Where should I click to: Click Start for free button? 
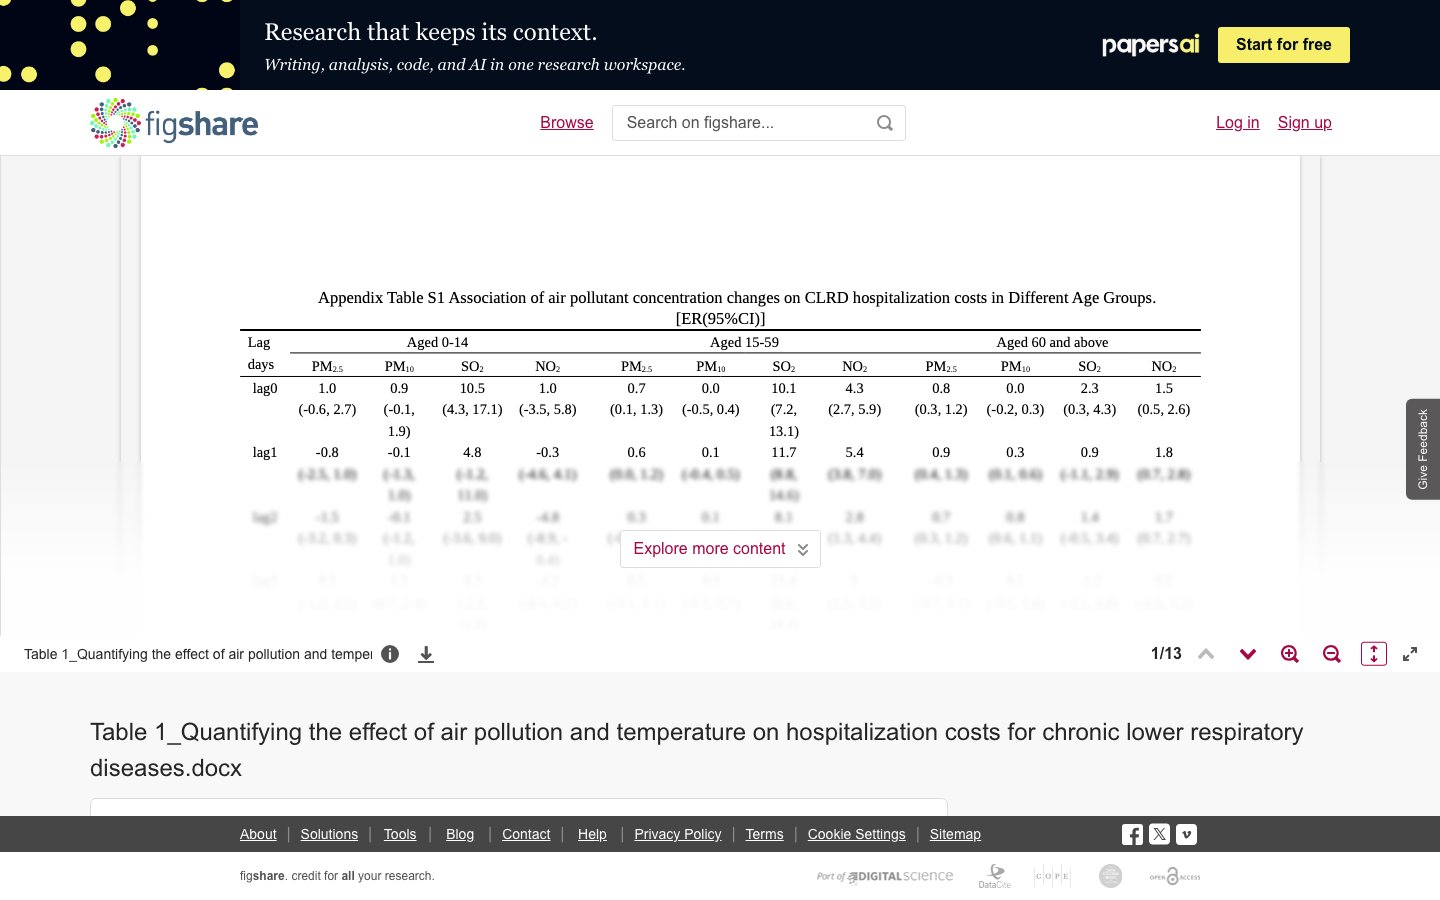(x=1283, y=45)
